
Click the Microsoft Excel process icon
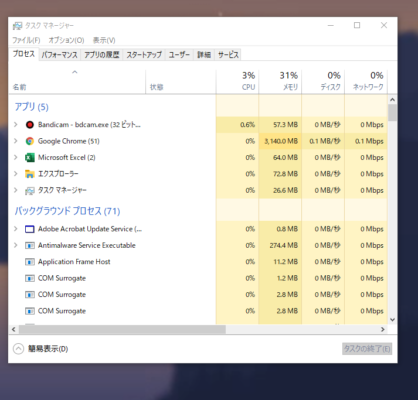coord(30,157)
